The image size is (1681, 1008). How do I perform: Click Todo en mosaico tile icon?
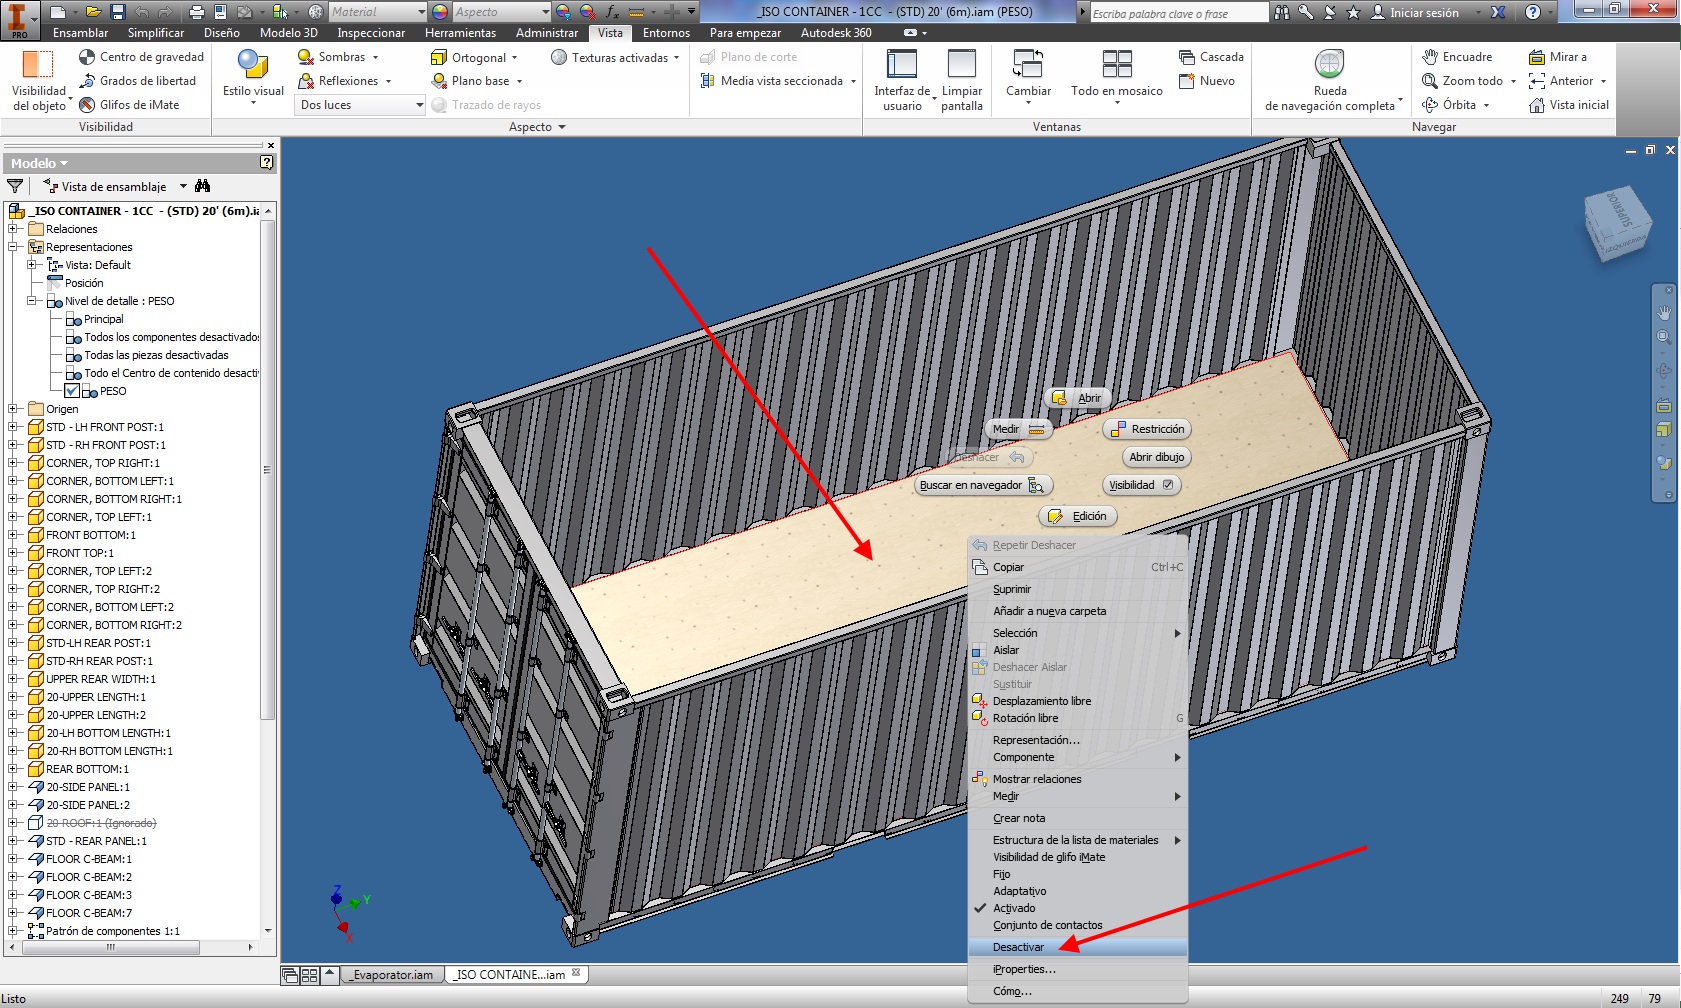[x=1117, y=64]
